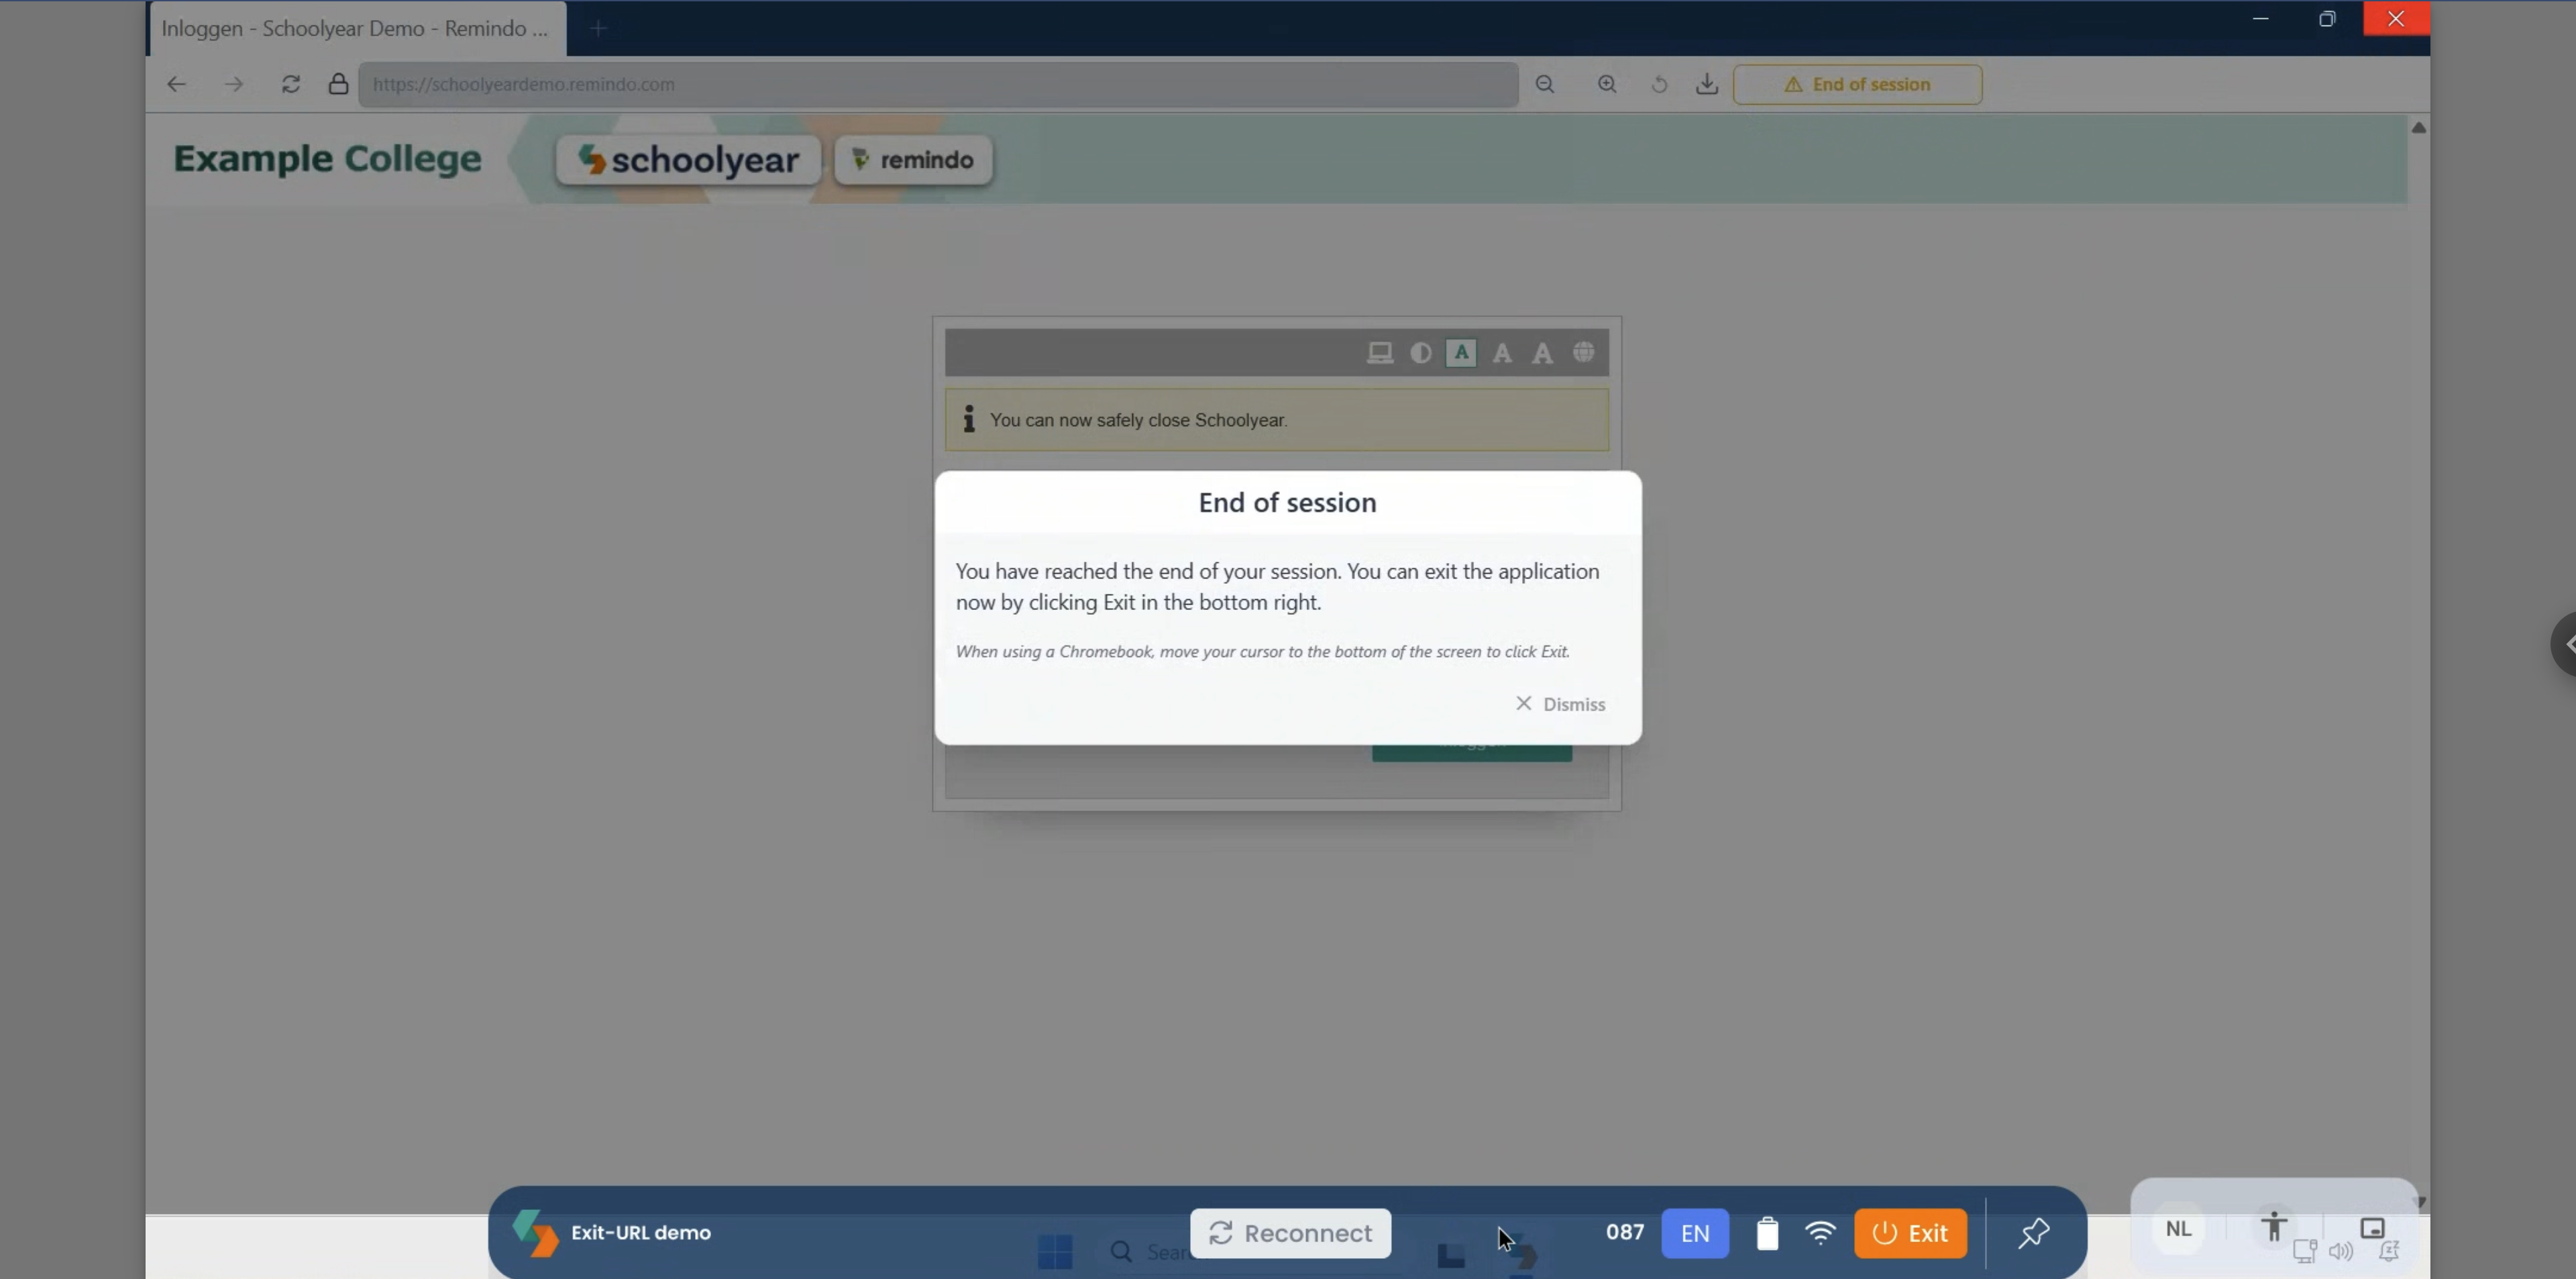This screenshot has height=1279, width=2576.
Task: Click the zoom in magnifier icon
Action: pyautogui.click(x=1607, y=84)
